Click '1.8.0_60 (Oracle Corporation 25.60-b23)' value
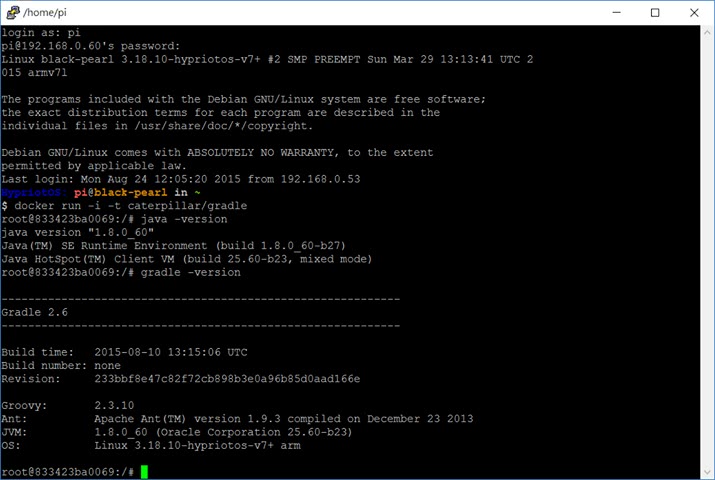 [223, 432]
